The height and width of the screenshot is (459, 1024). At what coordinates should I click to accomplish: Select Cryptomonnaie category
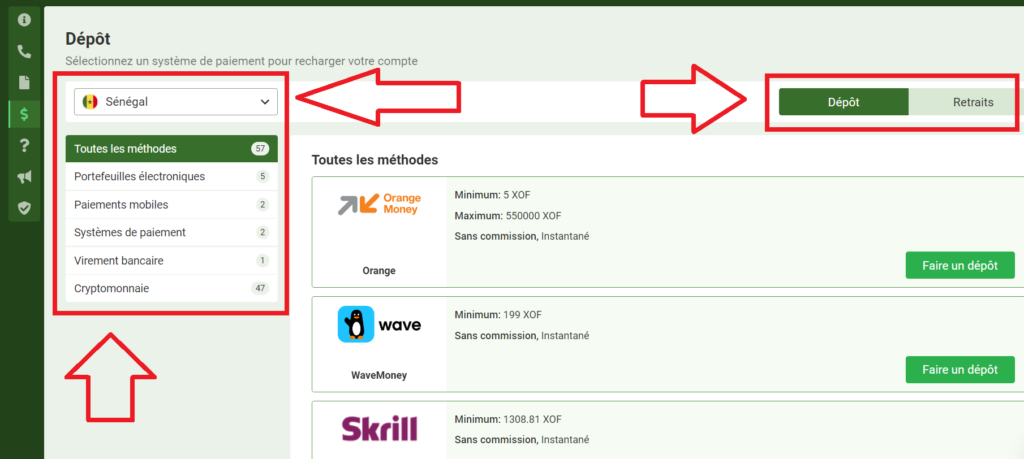pos(172,288)
